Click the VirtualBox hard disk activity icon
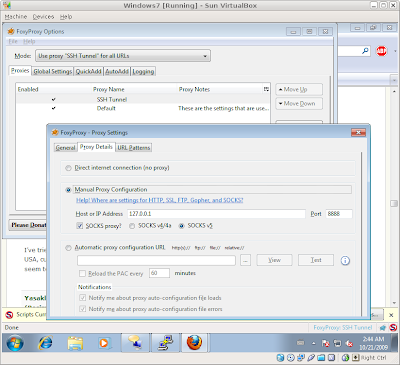This screenshot has height=365, width=400. pyautogui.click(x=281, y=358)
